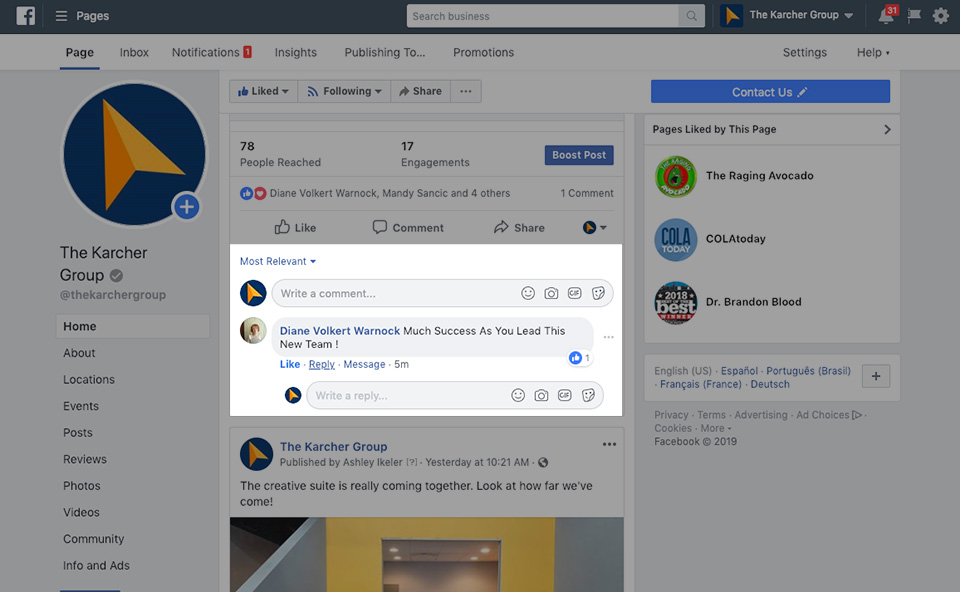
Task: Click the Dr. Brandon Blood page logo
Action: pos(675,302)
